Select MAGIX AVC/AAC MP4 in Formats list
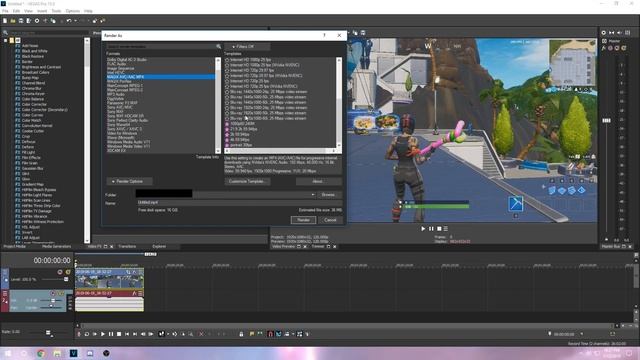Viewport: 640px width, 360px height. point(160,77)
